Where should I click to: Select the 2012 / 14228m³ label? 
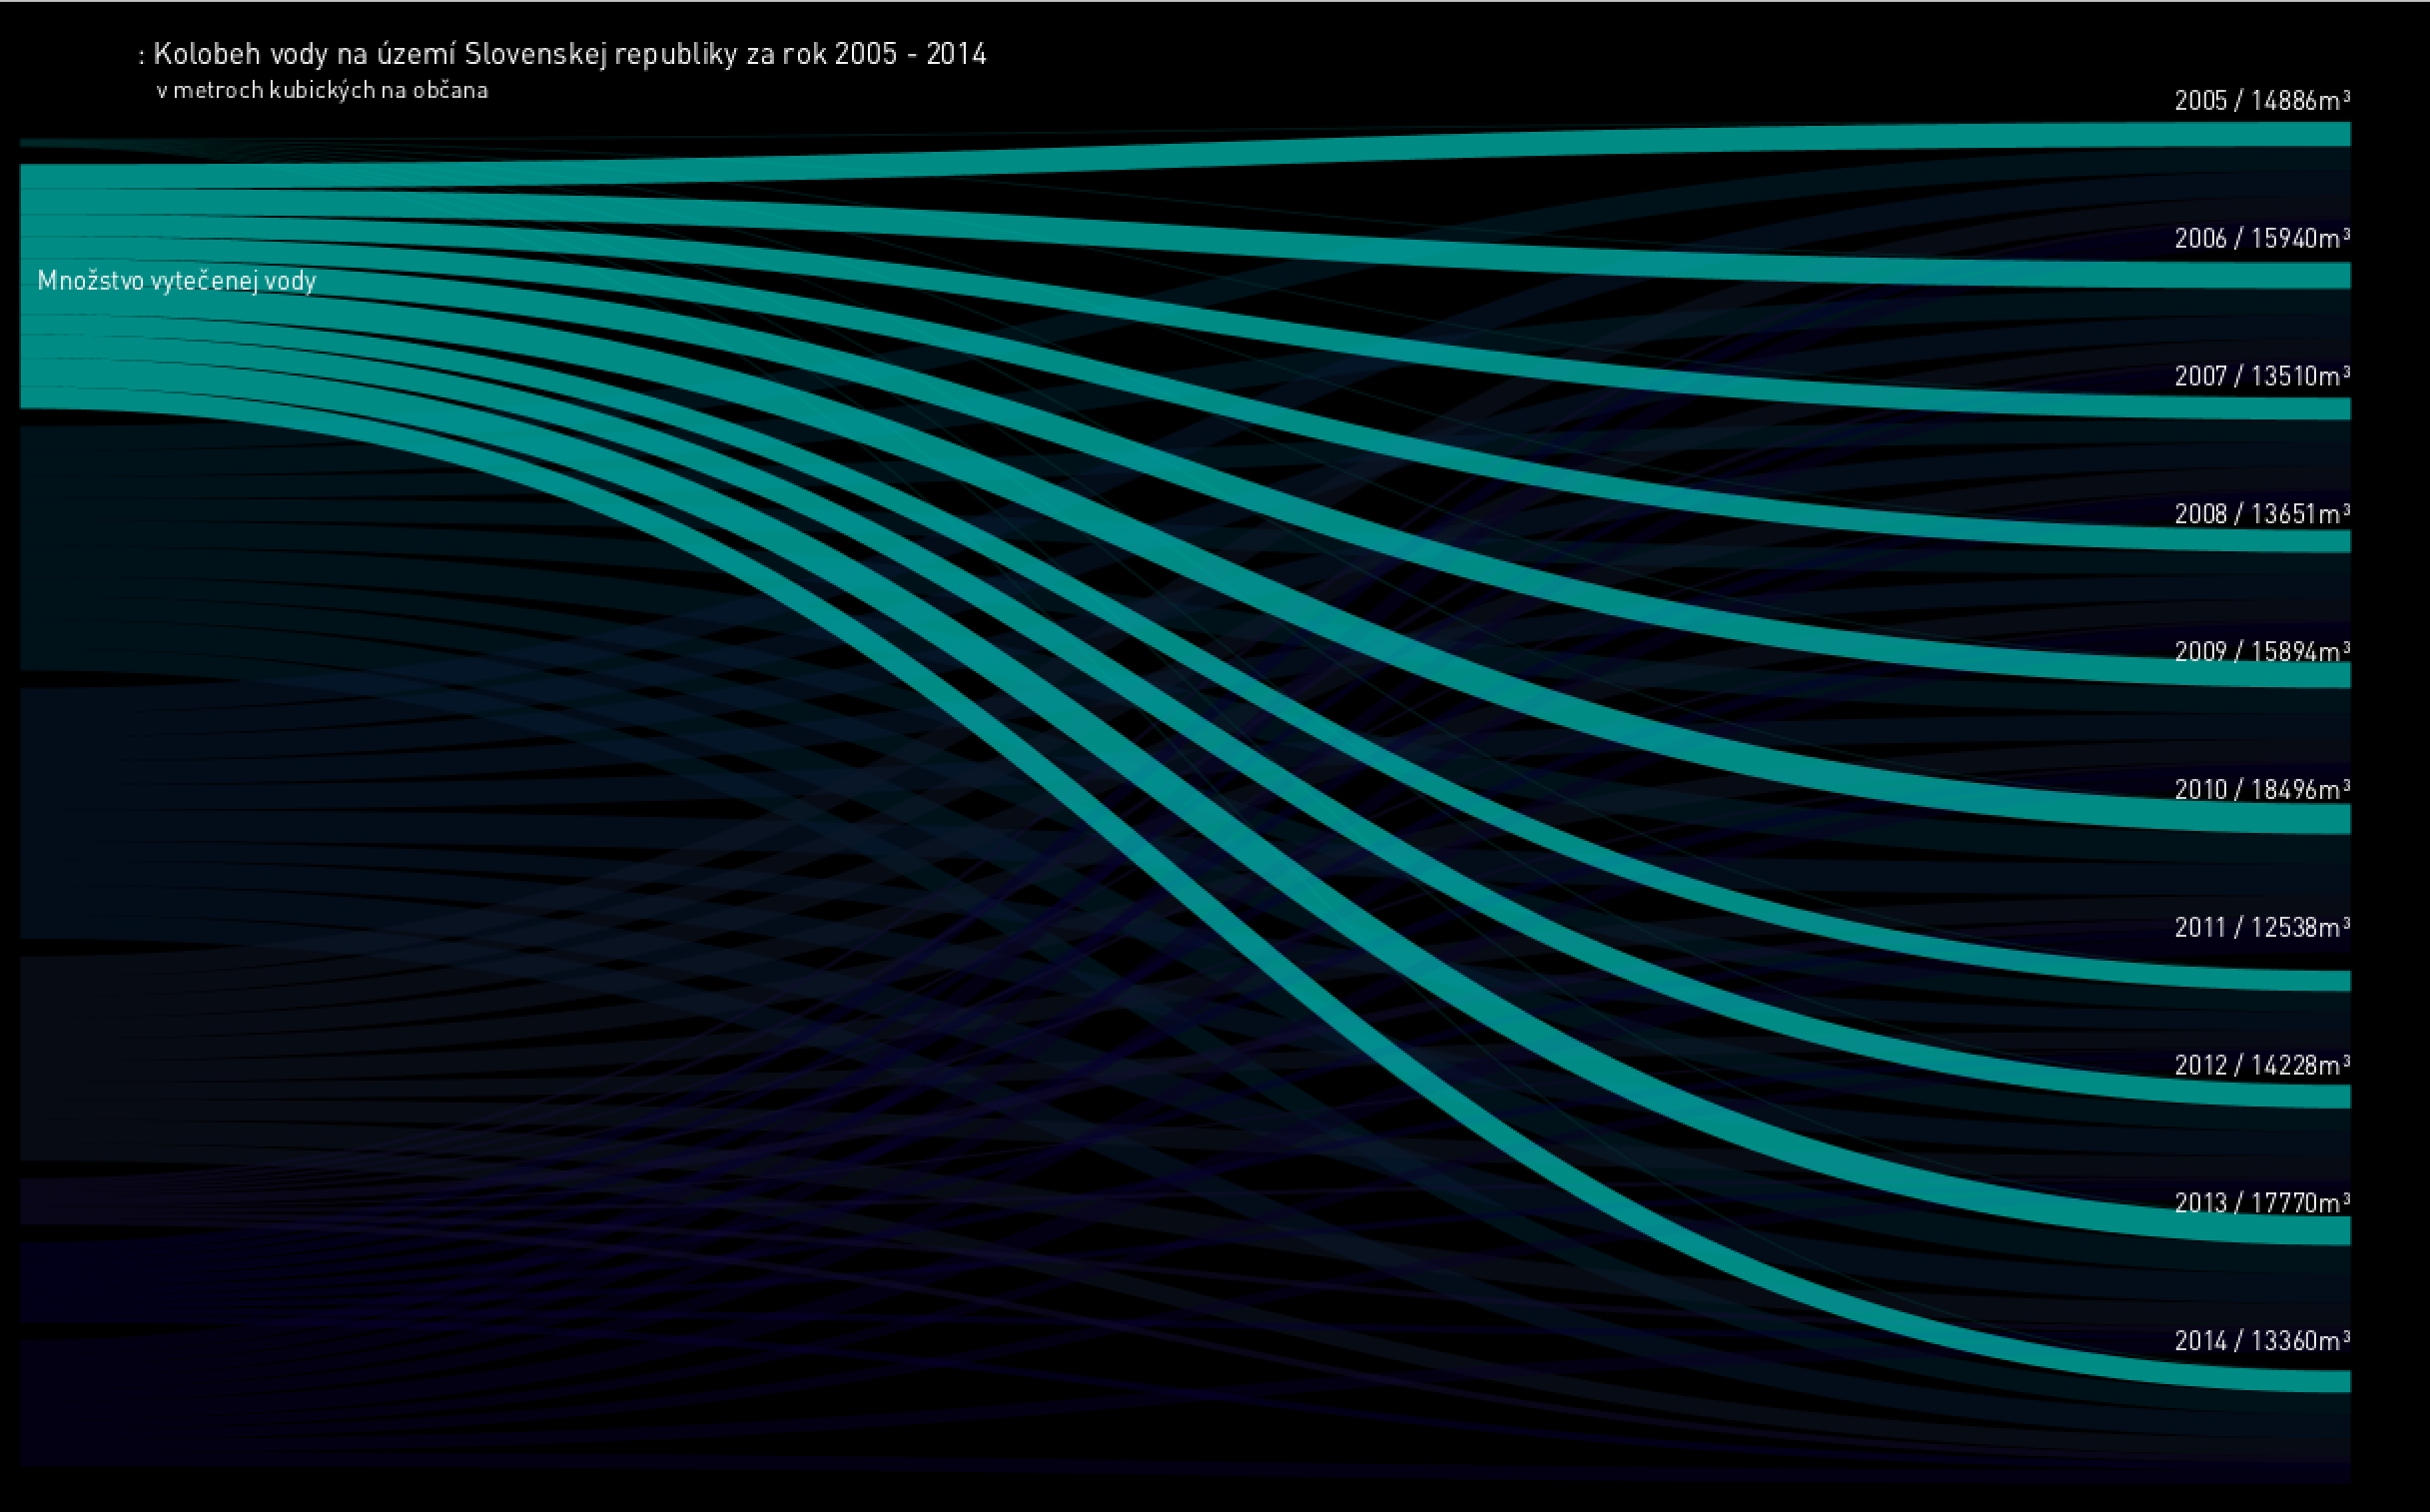point(2261,1067)
